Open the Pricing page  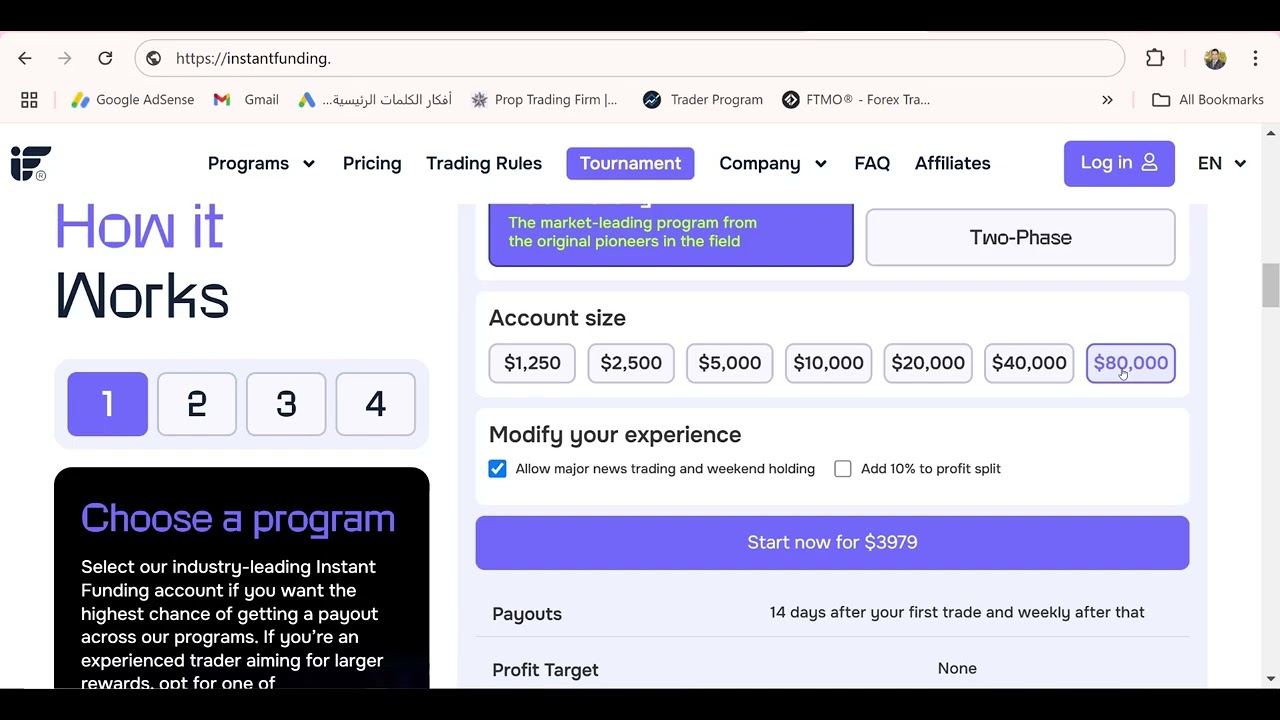click(372, 163)
